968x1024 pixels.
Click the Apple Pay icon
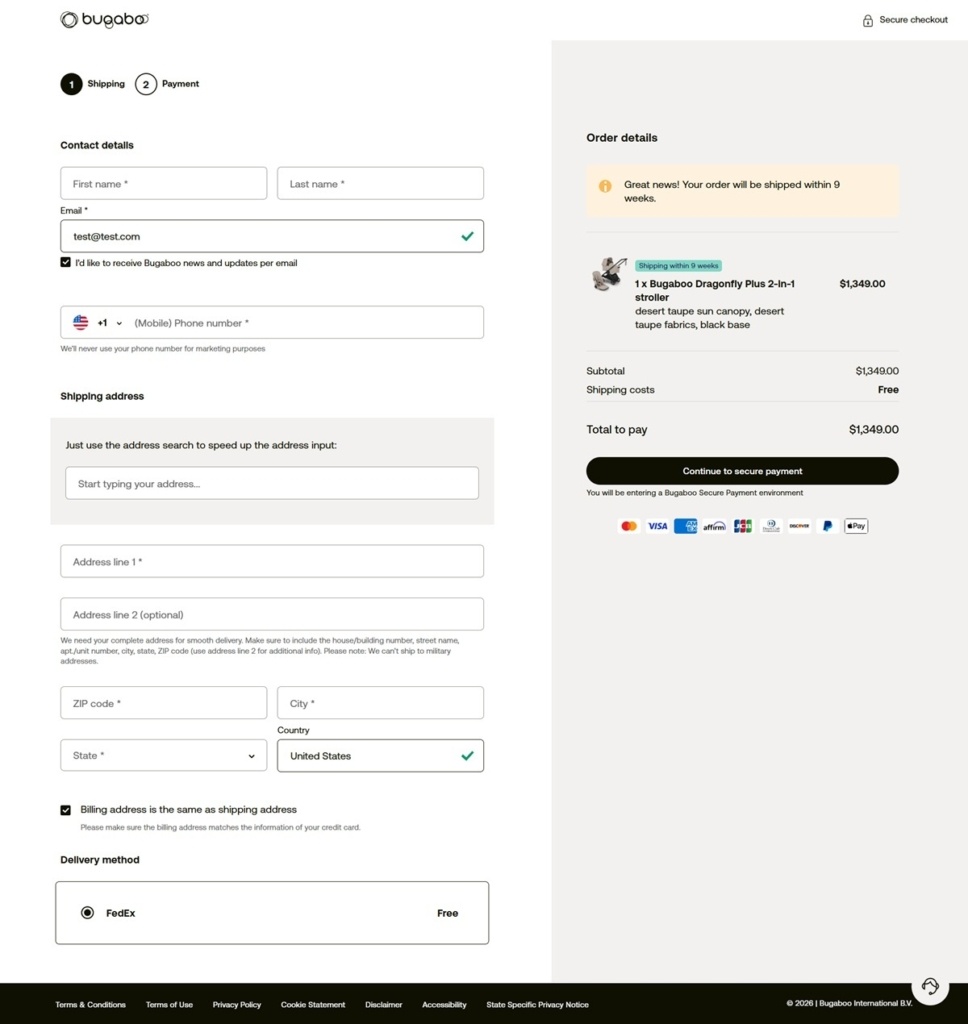click(x=856, y=526)
